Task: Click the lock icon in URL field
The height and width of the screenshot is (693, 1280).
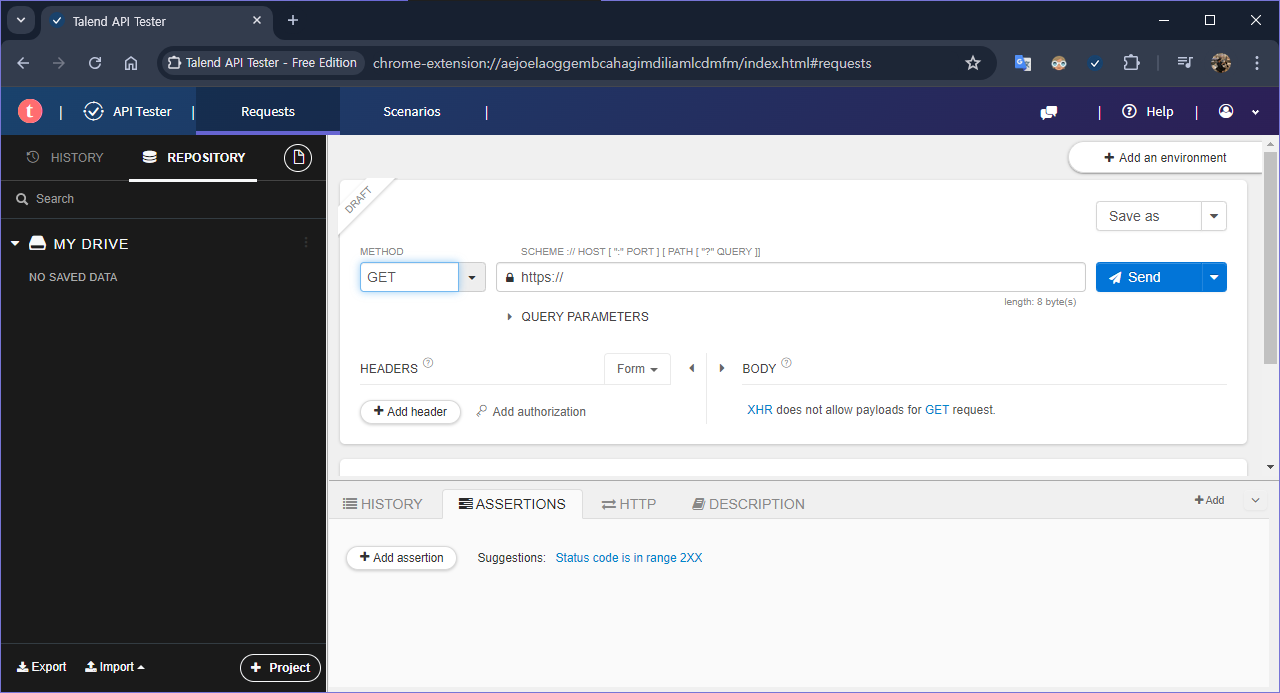Action: point(510,278)
